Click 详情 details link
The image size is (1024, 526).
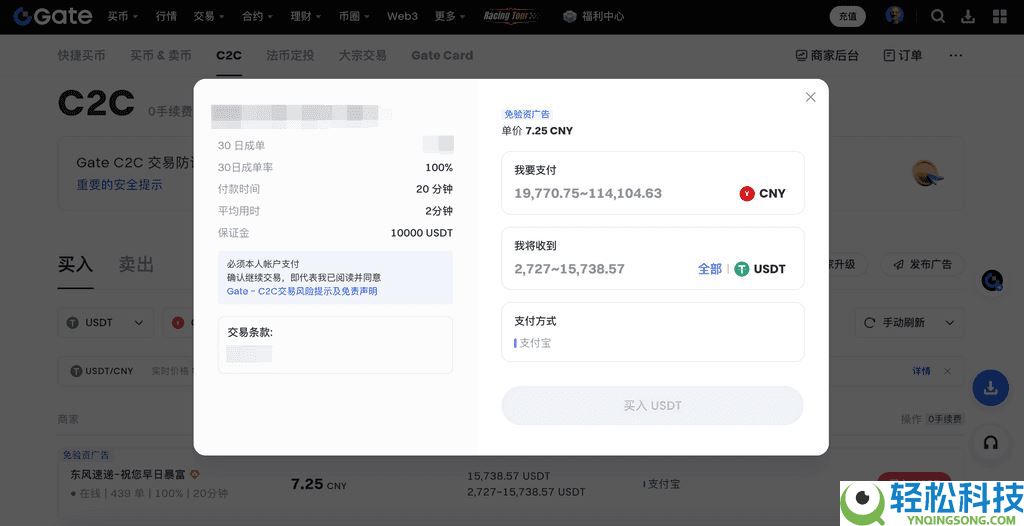pyautogui.click(x=921, y=371)
